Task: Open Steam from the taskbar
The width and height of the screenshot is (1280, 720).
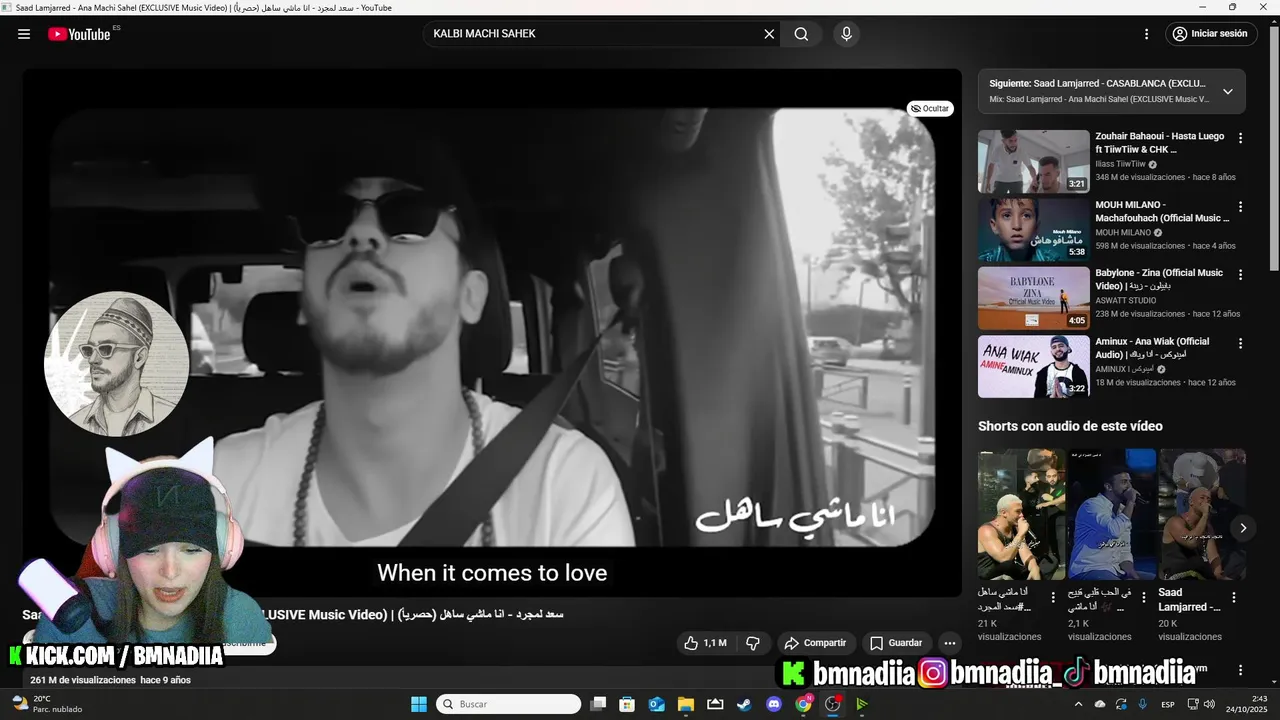Action: pyautogui.click(x=744, y=704)
